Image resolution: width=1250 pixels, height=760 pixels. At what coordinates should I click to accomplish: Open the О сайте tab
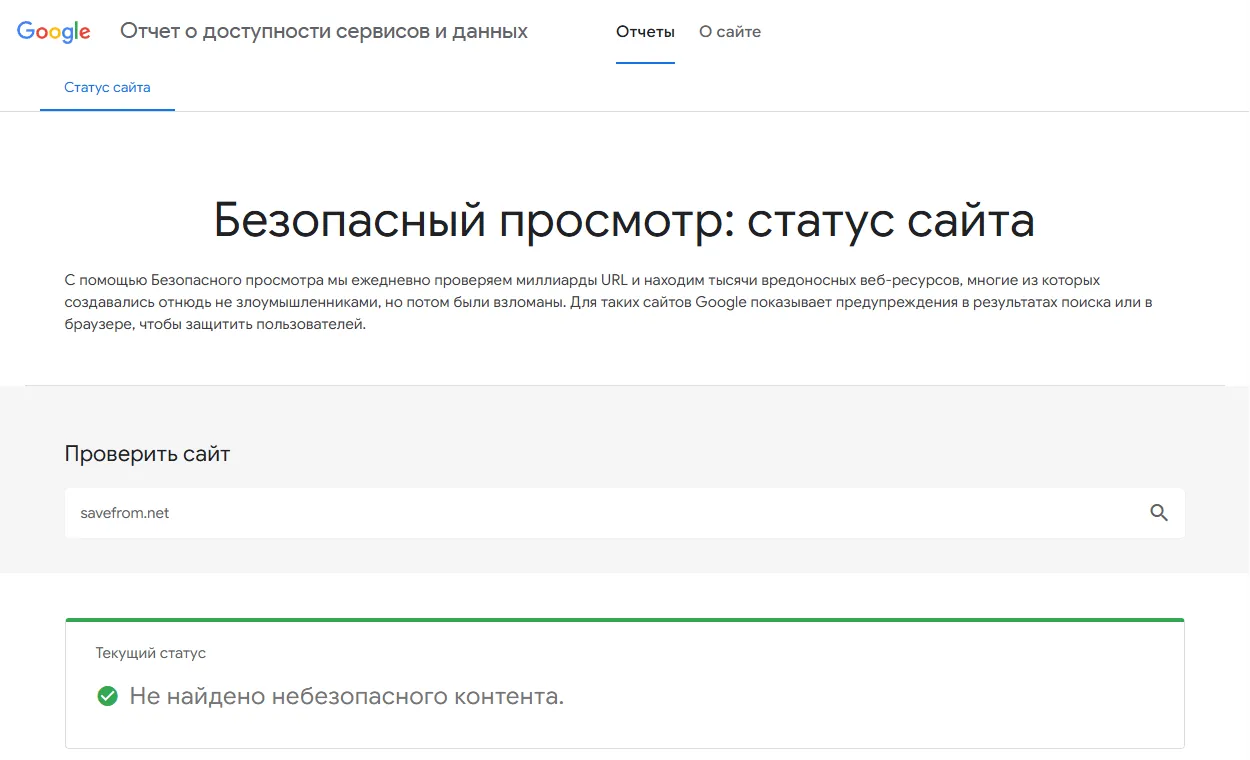(x=730, y=32)
